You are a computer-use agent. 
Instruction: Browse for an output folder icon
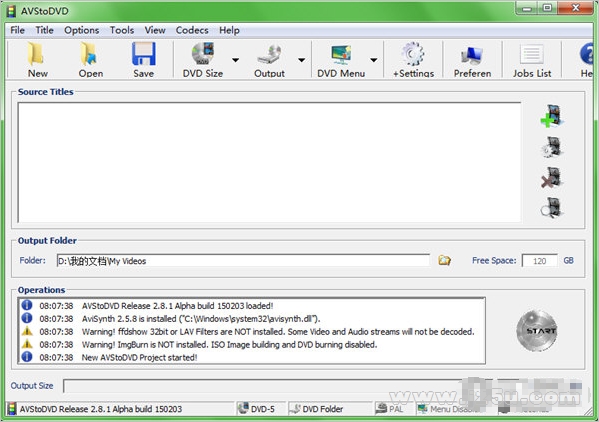pos(444,260)
